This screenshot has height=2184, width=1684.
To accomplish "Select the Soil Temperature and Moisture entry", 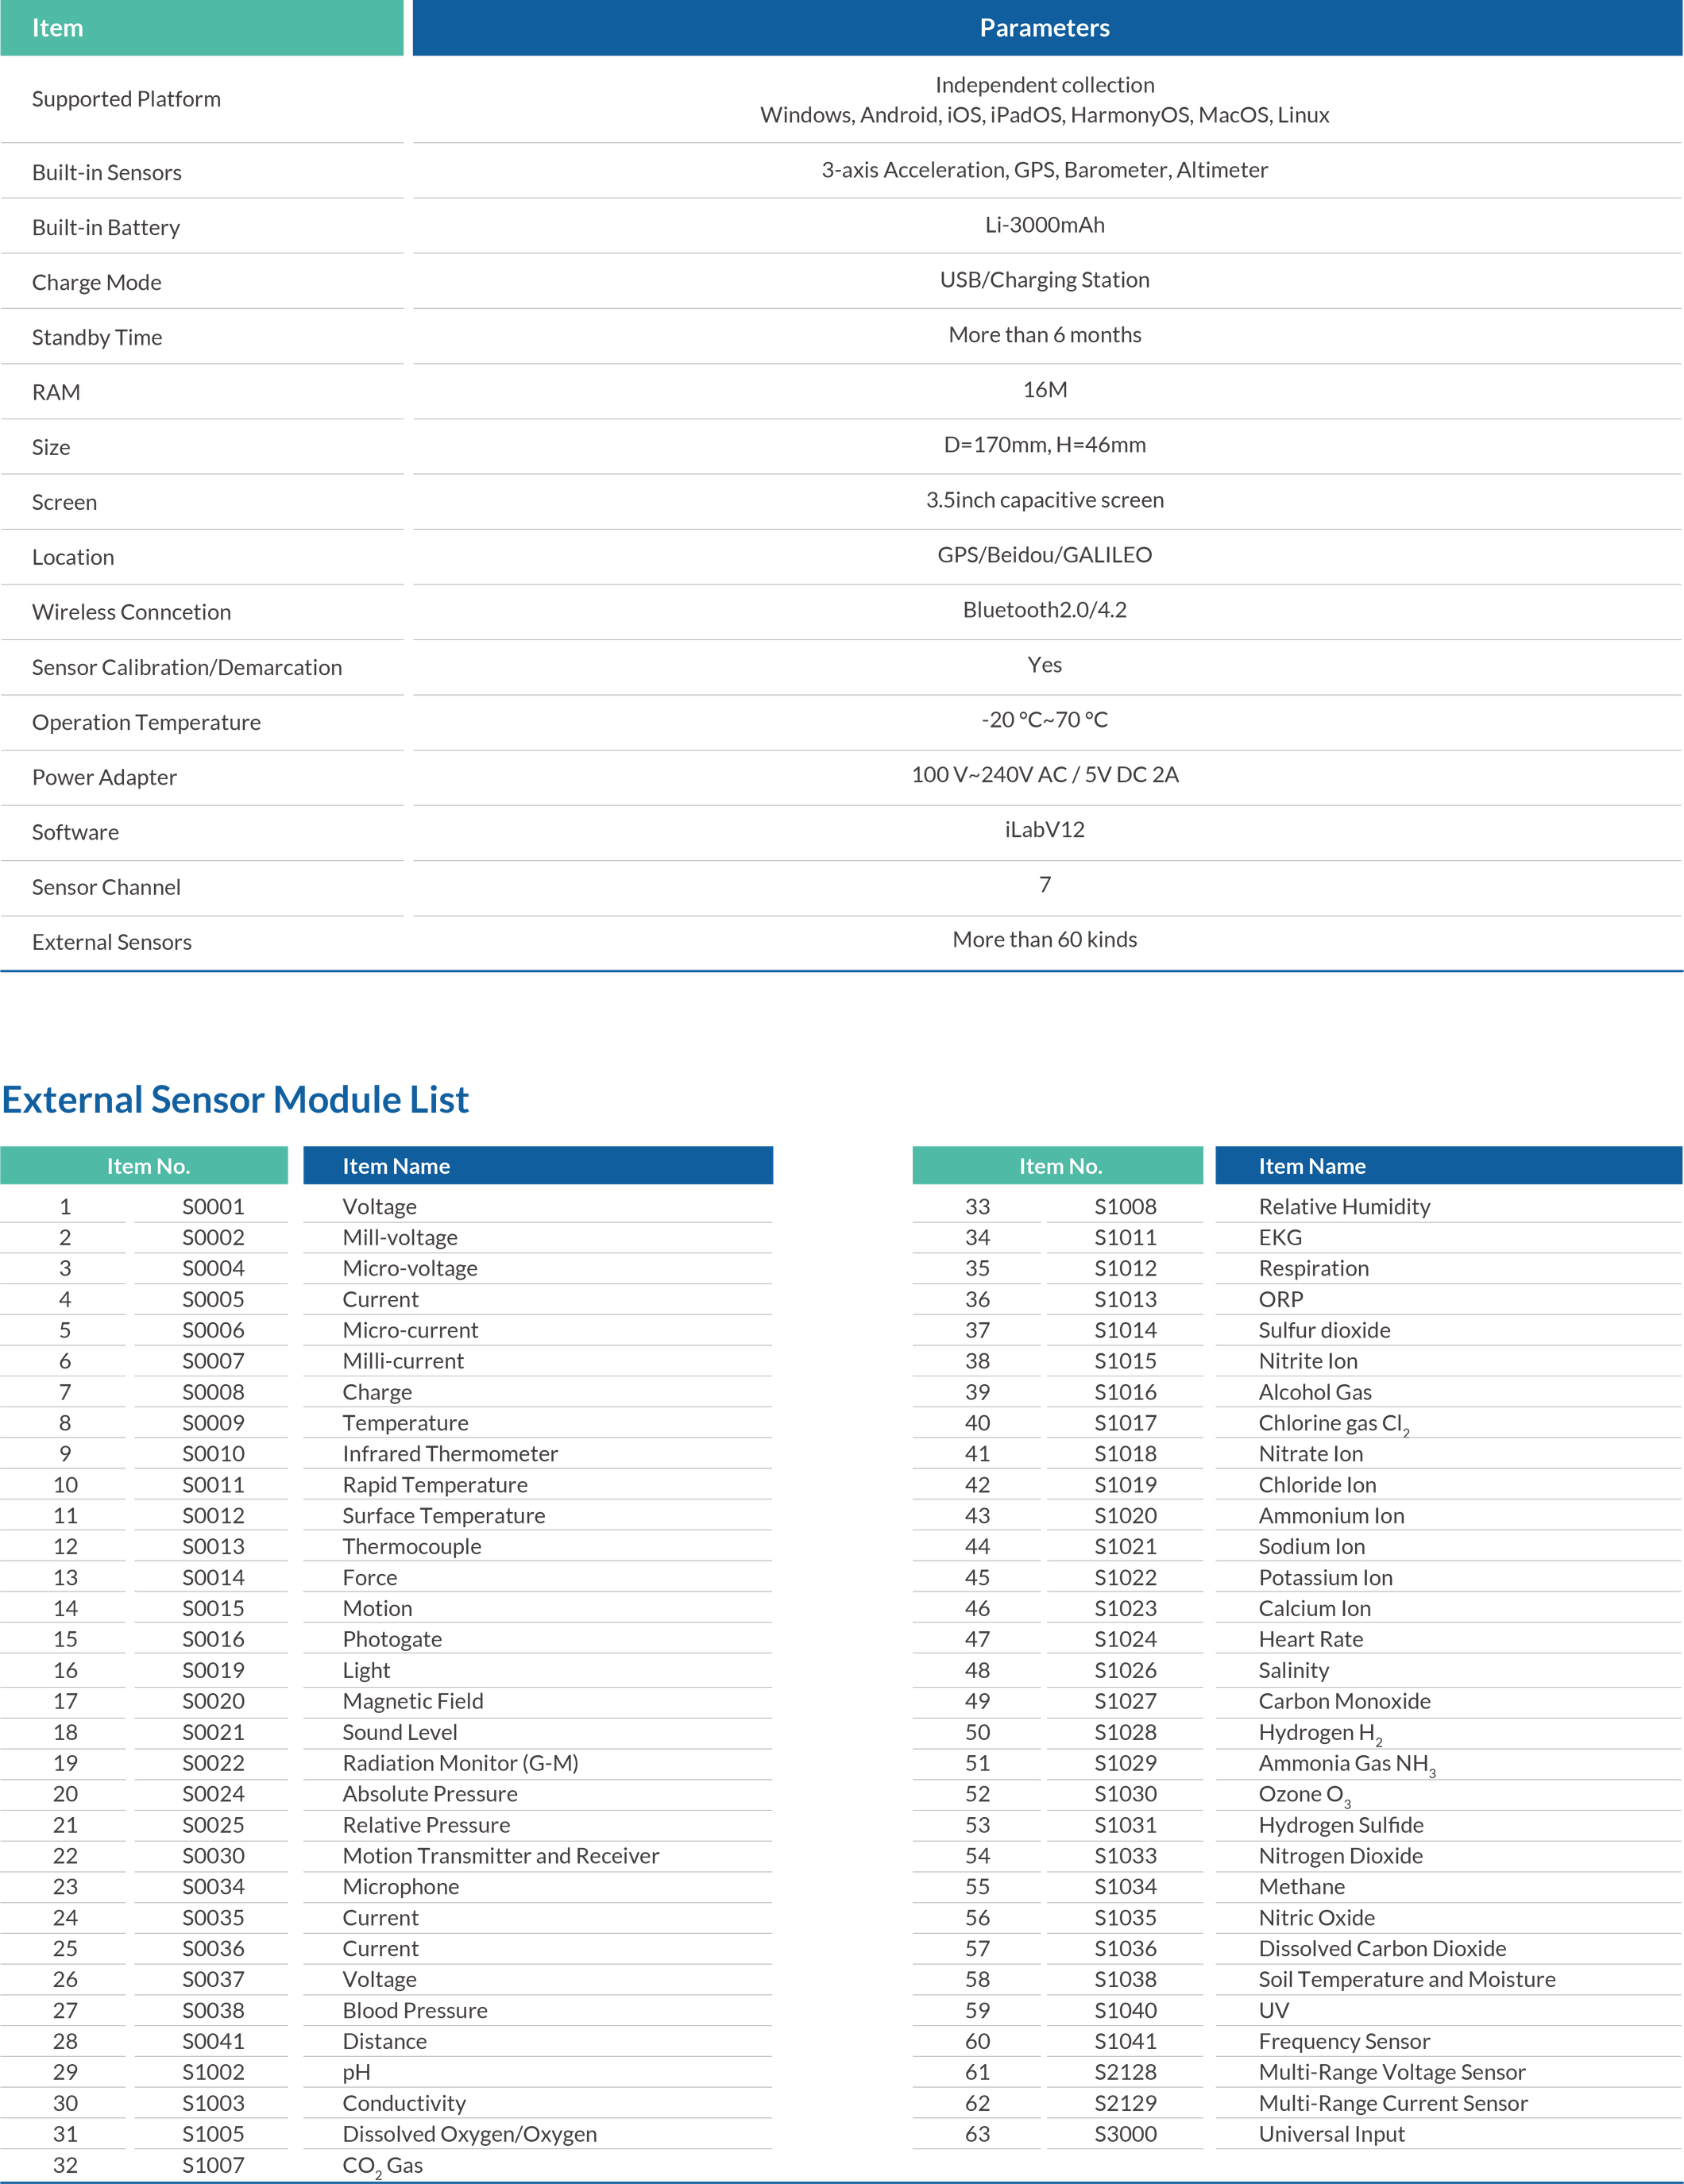I will tap(1407, 1979).
